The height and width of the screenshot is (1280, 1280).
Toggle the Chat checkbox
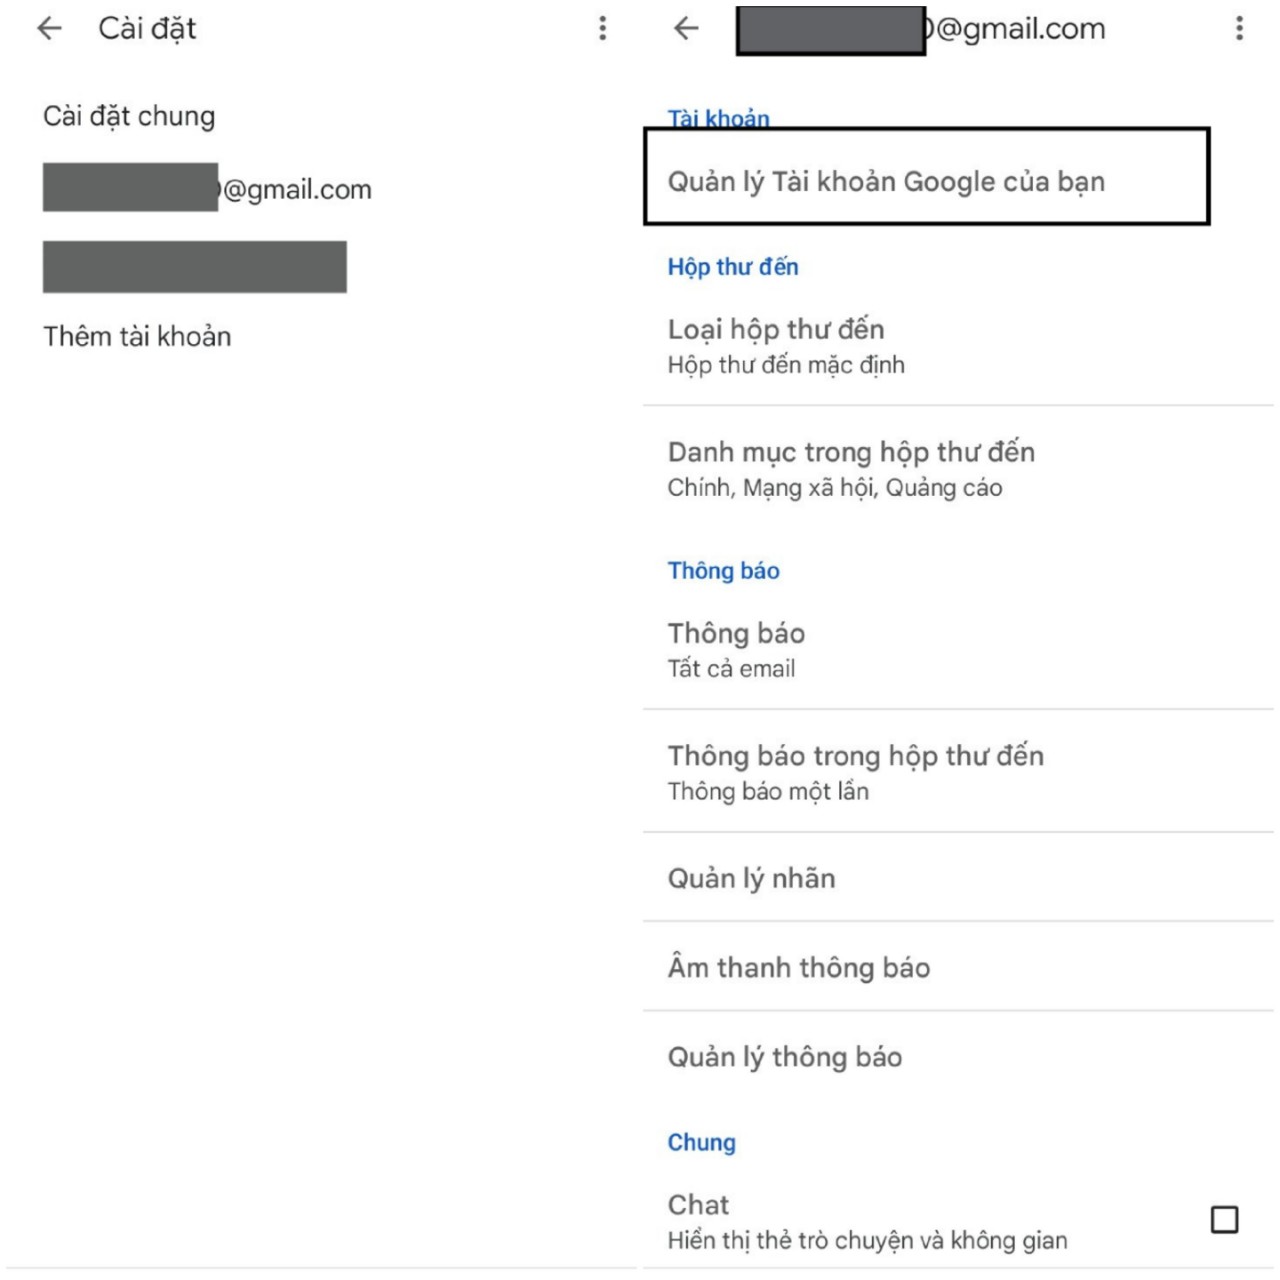(1224, 1220)
